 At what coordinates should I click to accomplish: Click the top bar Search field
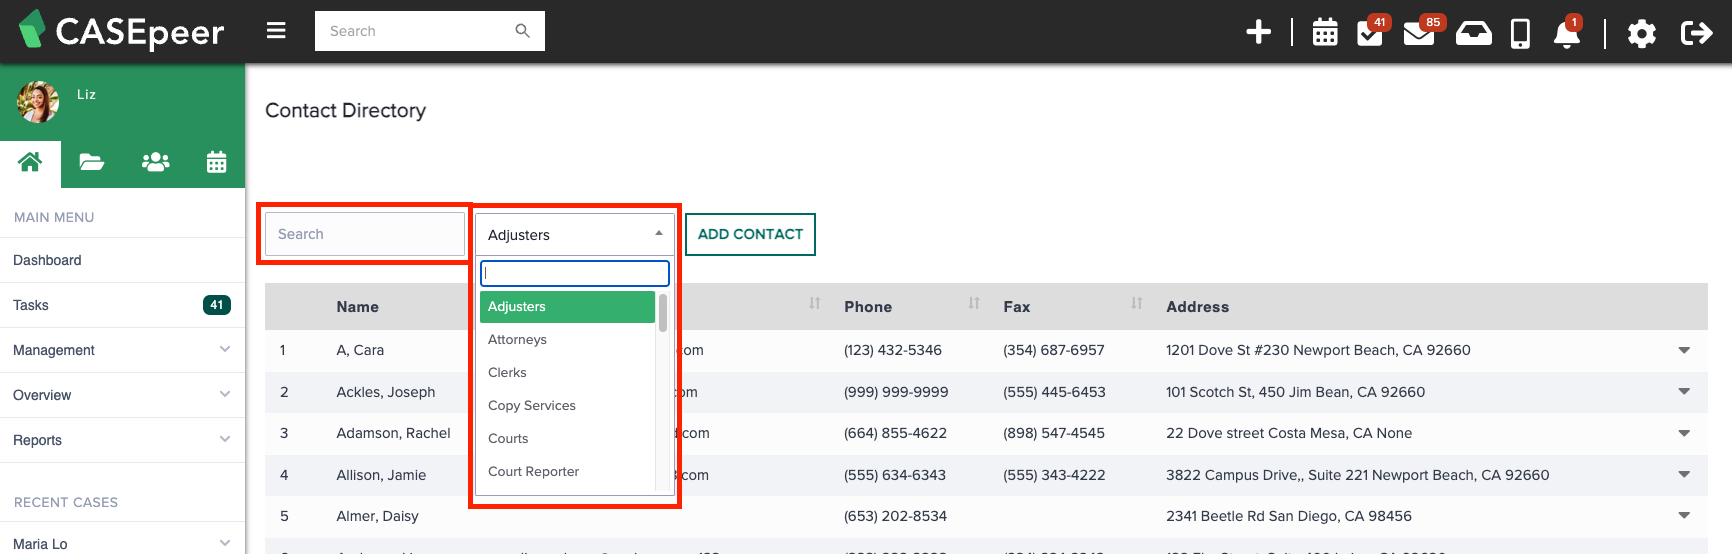click(430, 31)
